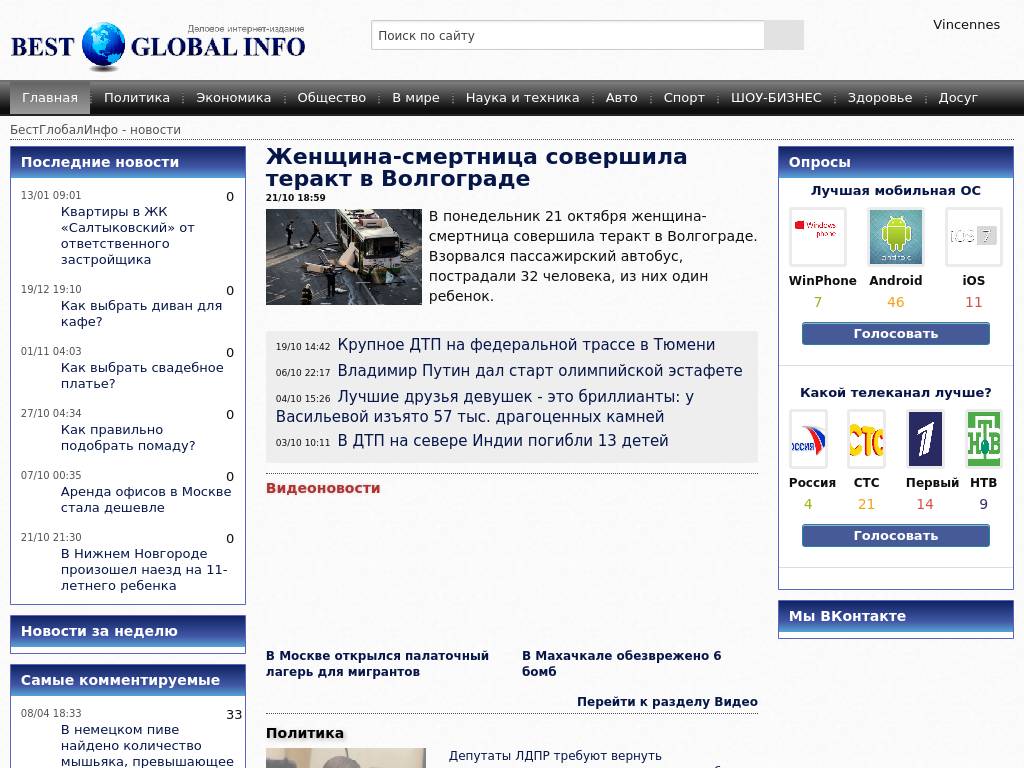Focus the site search field
The height and width of the screenshot is (768, 1024).
click(x=568, y=35)
